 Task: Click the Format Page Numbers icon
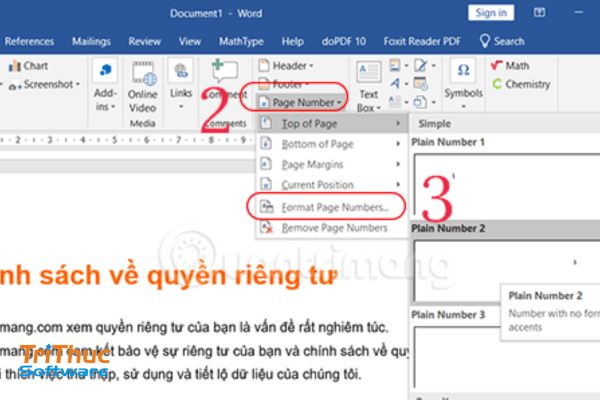(266, 207)
